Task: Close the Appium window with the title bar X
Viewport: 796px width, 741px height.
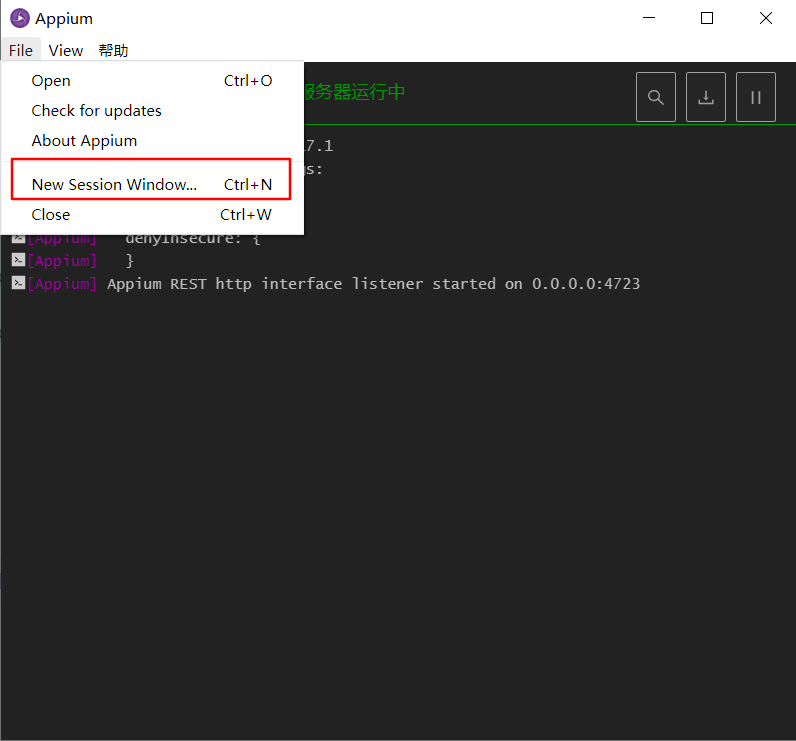Action: pyautogui.click(x=766, y=18)
